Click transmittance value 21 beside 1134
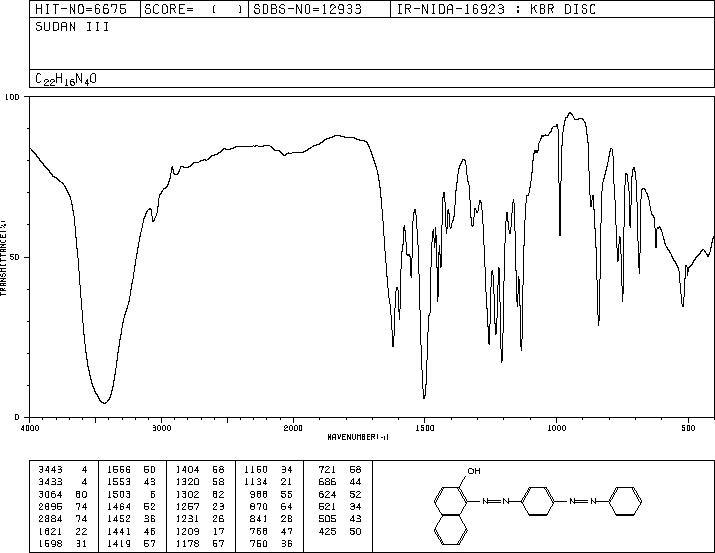The image size is (715, 553). [286, 482]
